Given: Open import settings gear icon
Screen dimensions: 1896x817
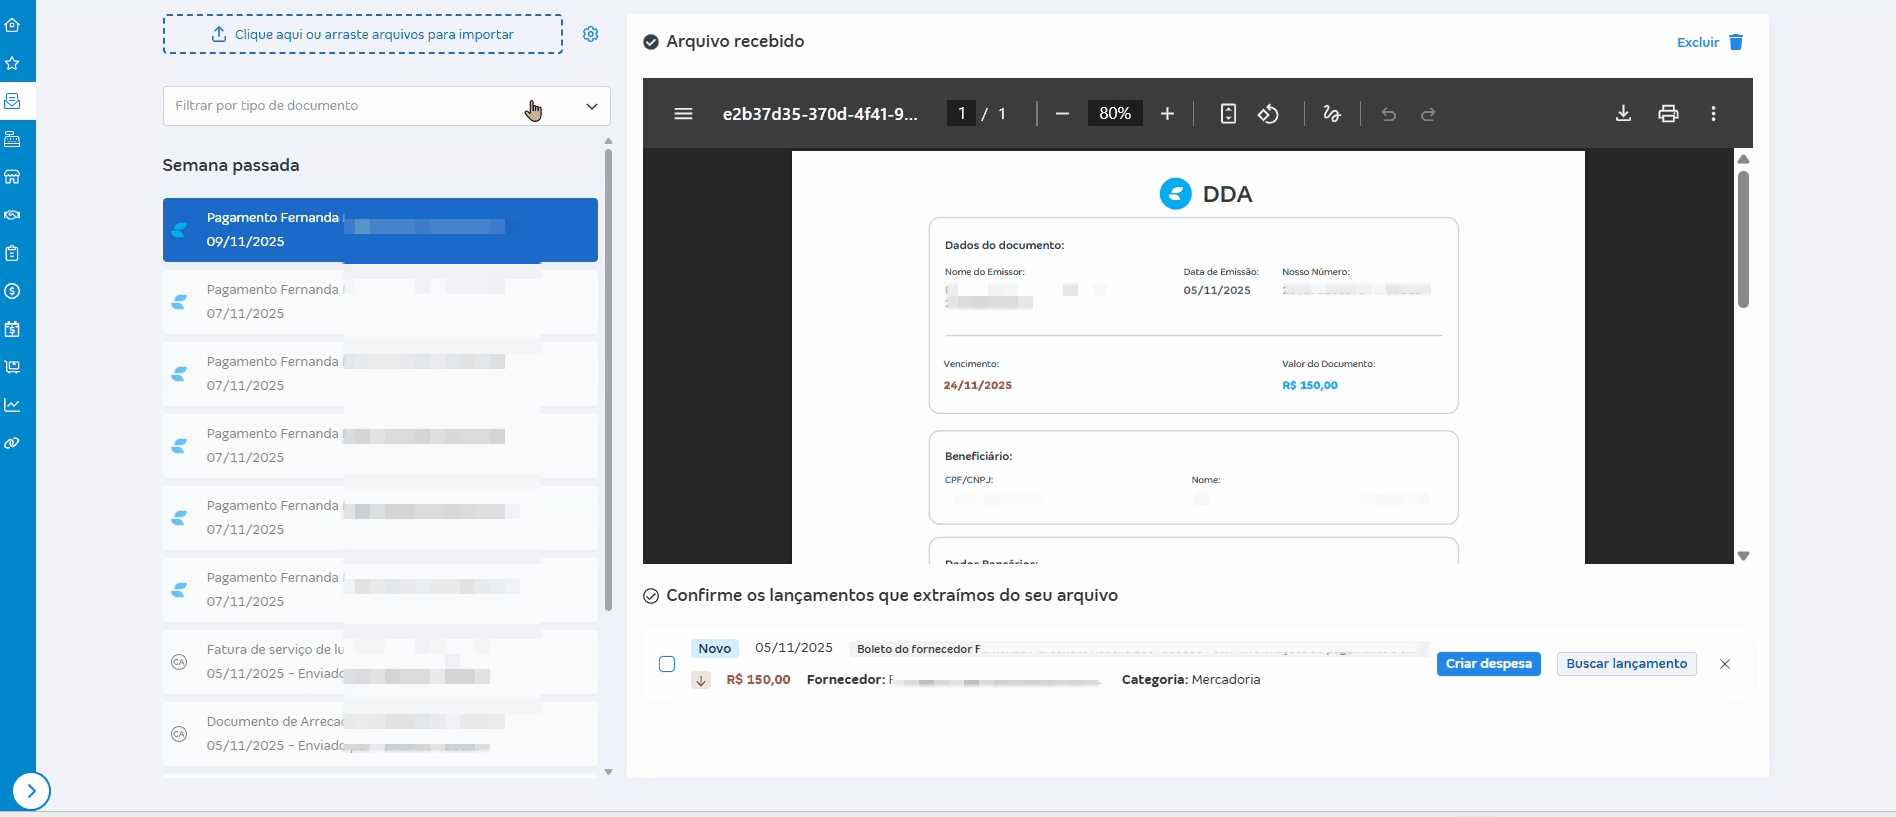Looking at the screenshot, I should pyautogui.click(x=591, y=34).
